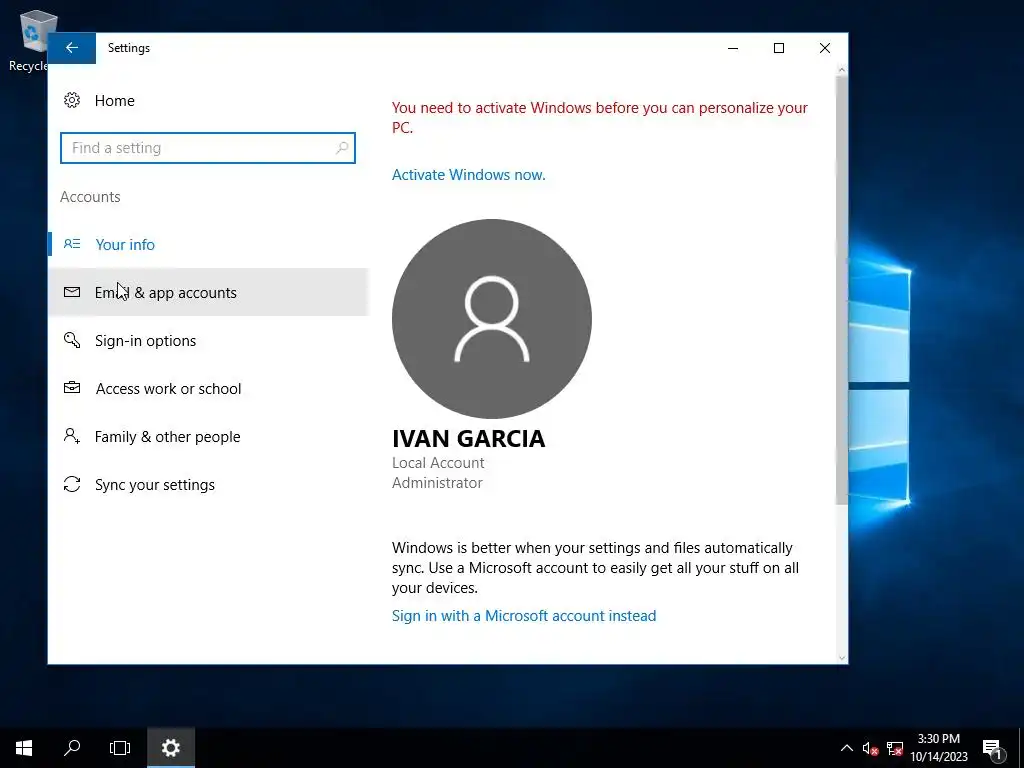Click the Administrator label
The height and width of the screenshot is (768, 1024).
(437, 483)
